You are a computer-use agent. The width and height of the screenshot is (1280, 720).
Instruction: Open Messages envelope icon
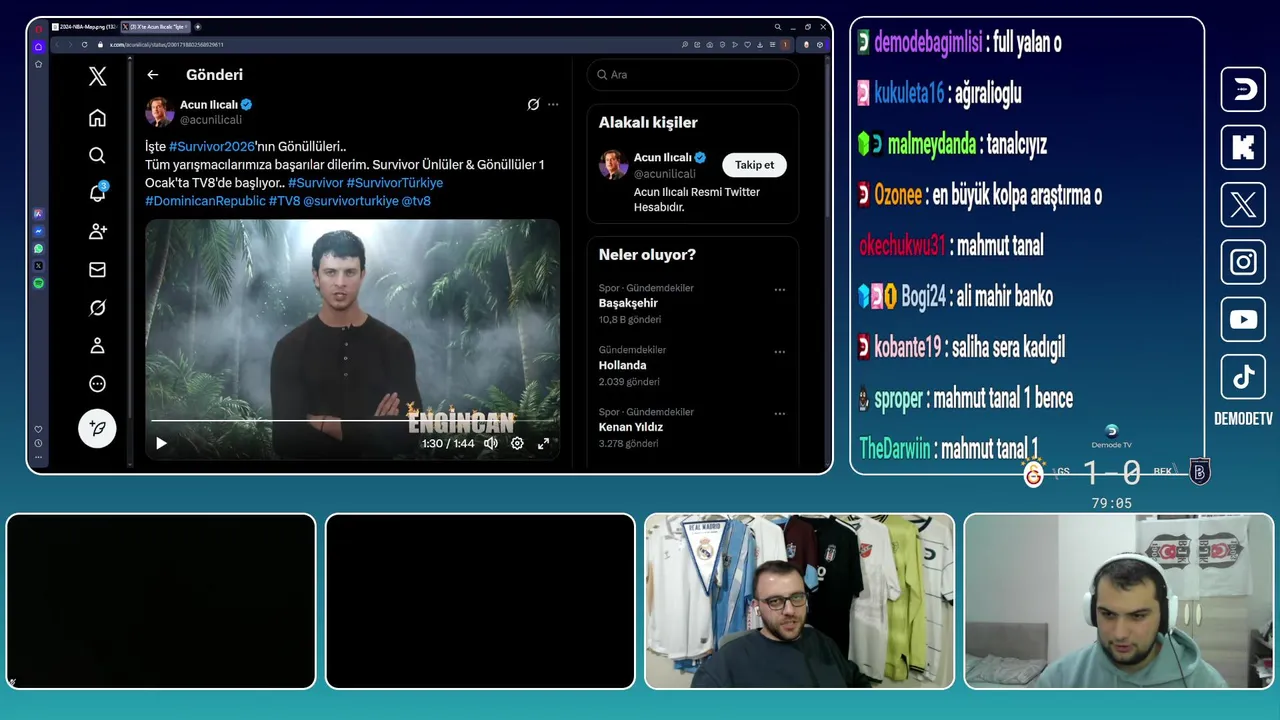(x=97, y=269)
